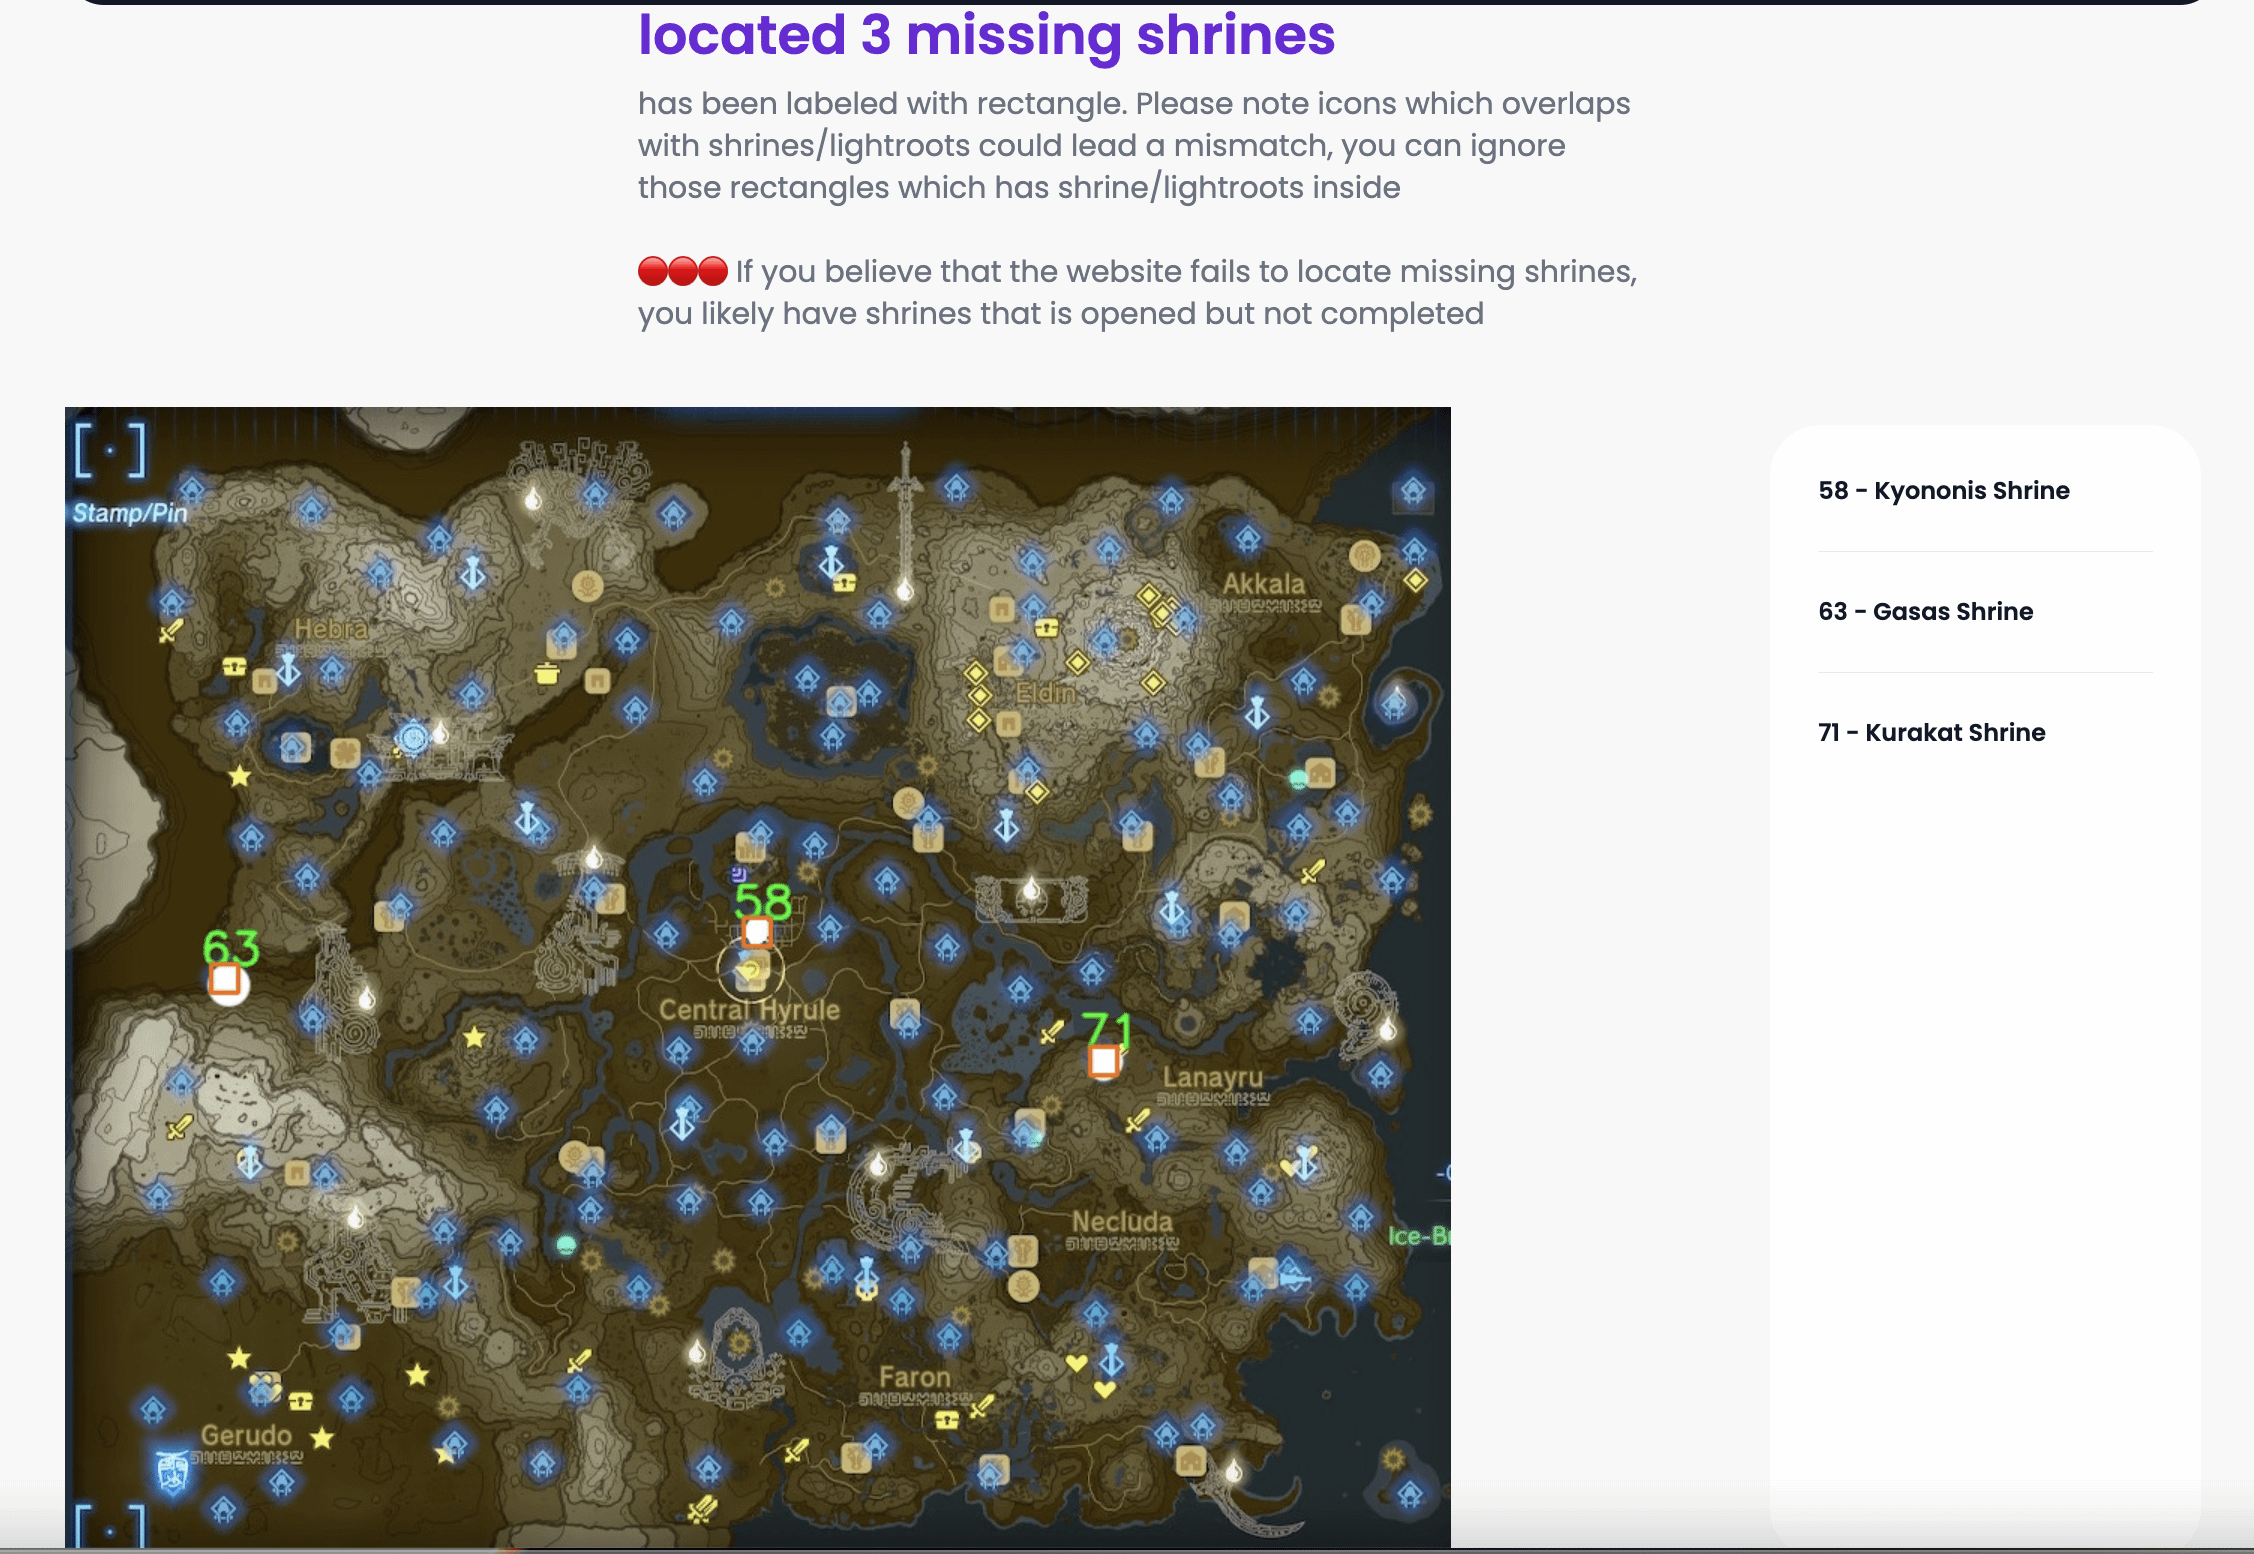Click the star stamp west of Central Hyrule label
The width and height of the screenshot is (2254, 1554).
click(474, 1038)
